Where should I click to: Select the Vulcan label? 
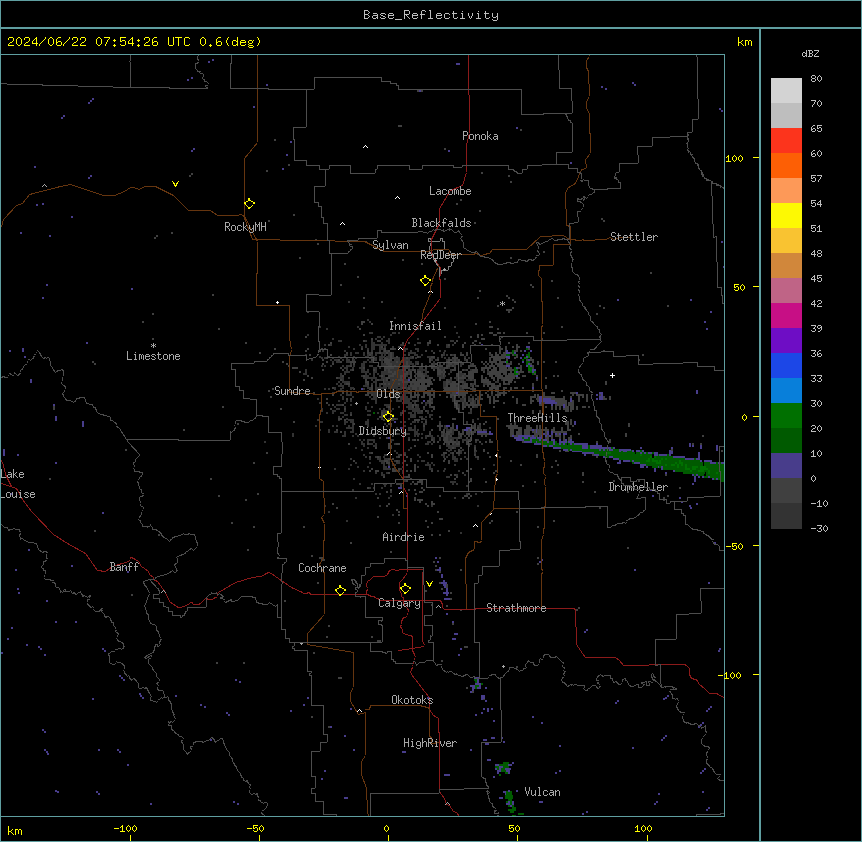pyautogui.click(x=542, y=792)
